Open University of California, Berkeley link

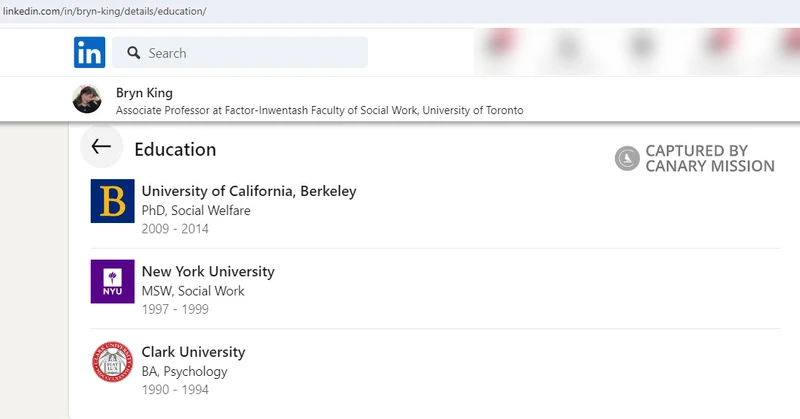click(249, 191)
